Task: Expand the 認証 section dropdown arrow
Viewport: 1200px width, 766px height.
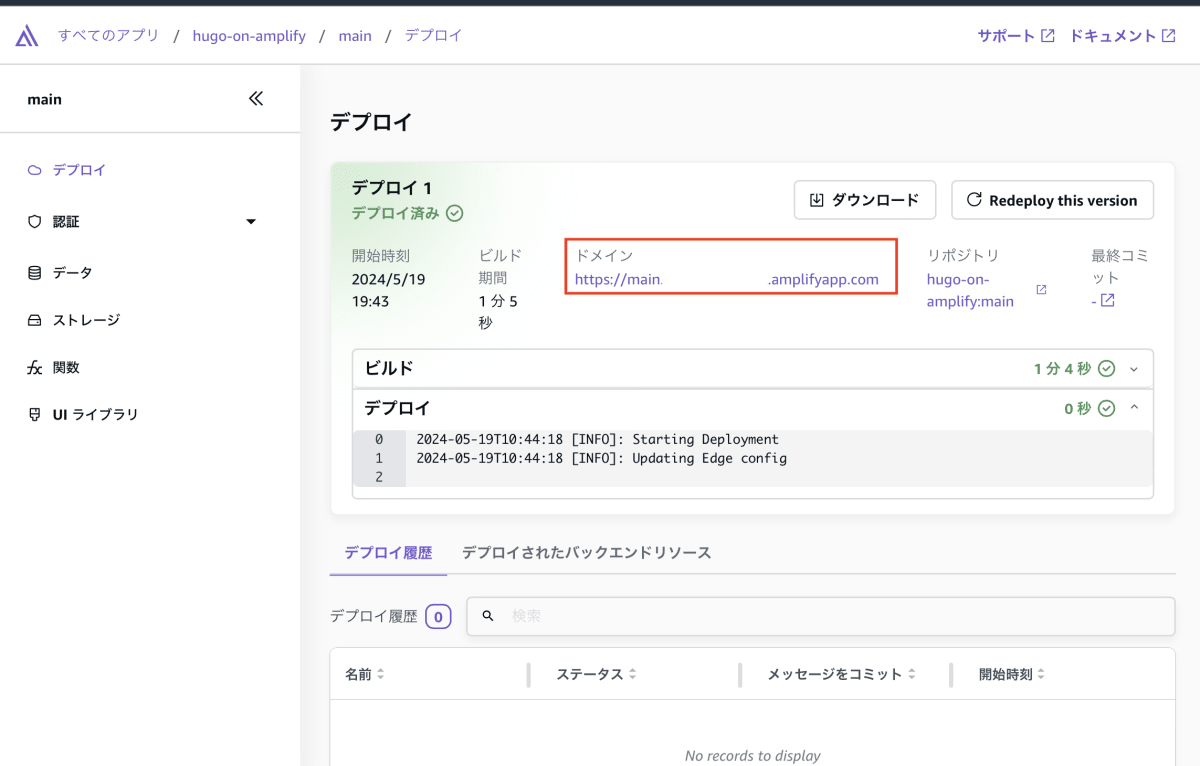Action: pos(250,221)
